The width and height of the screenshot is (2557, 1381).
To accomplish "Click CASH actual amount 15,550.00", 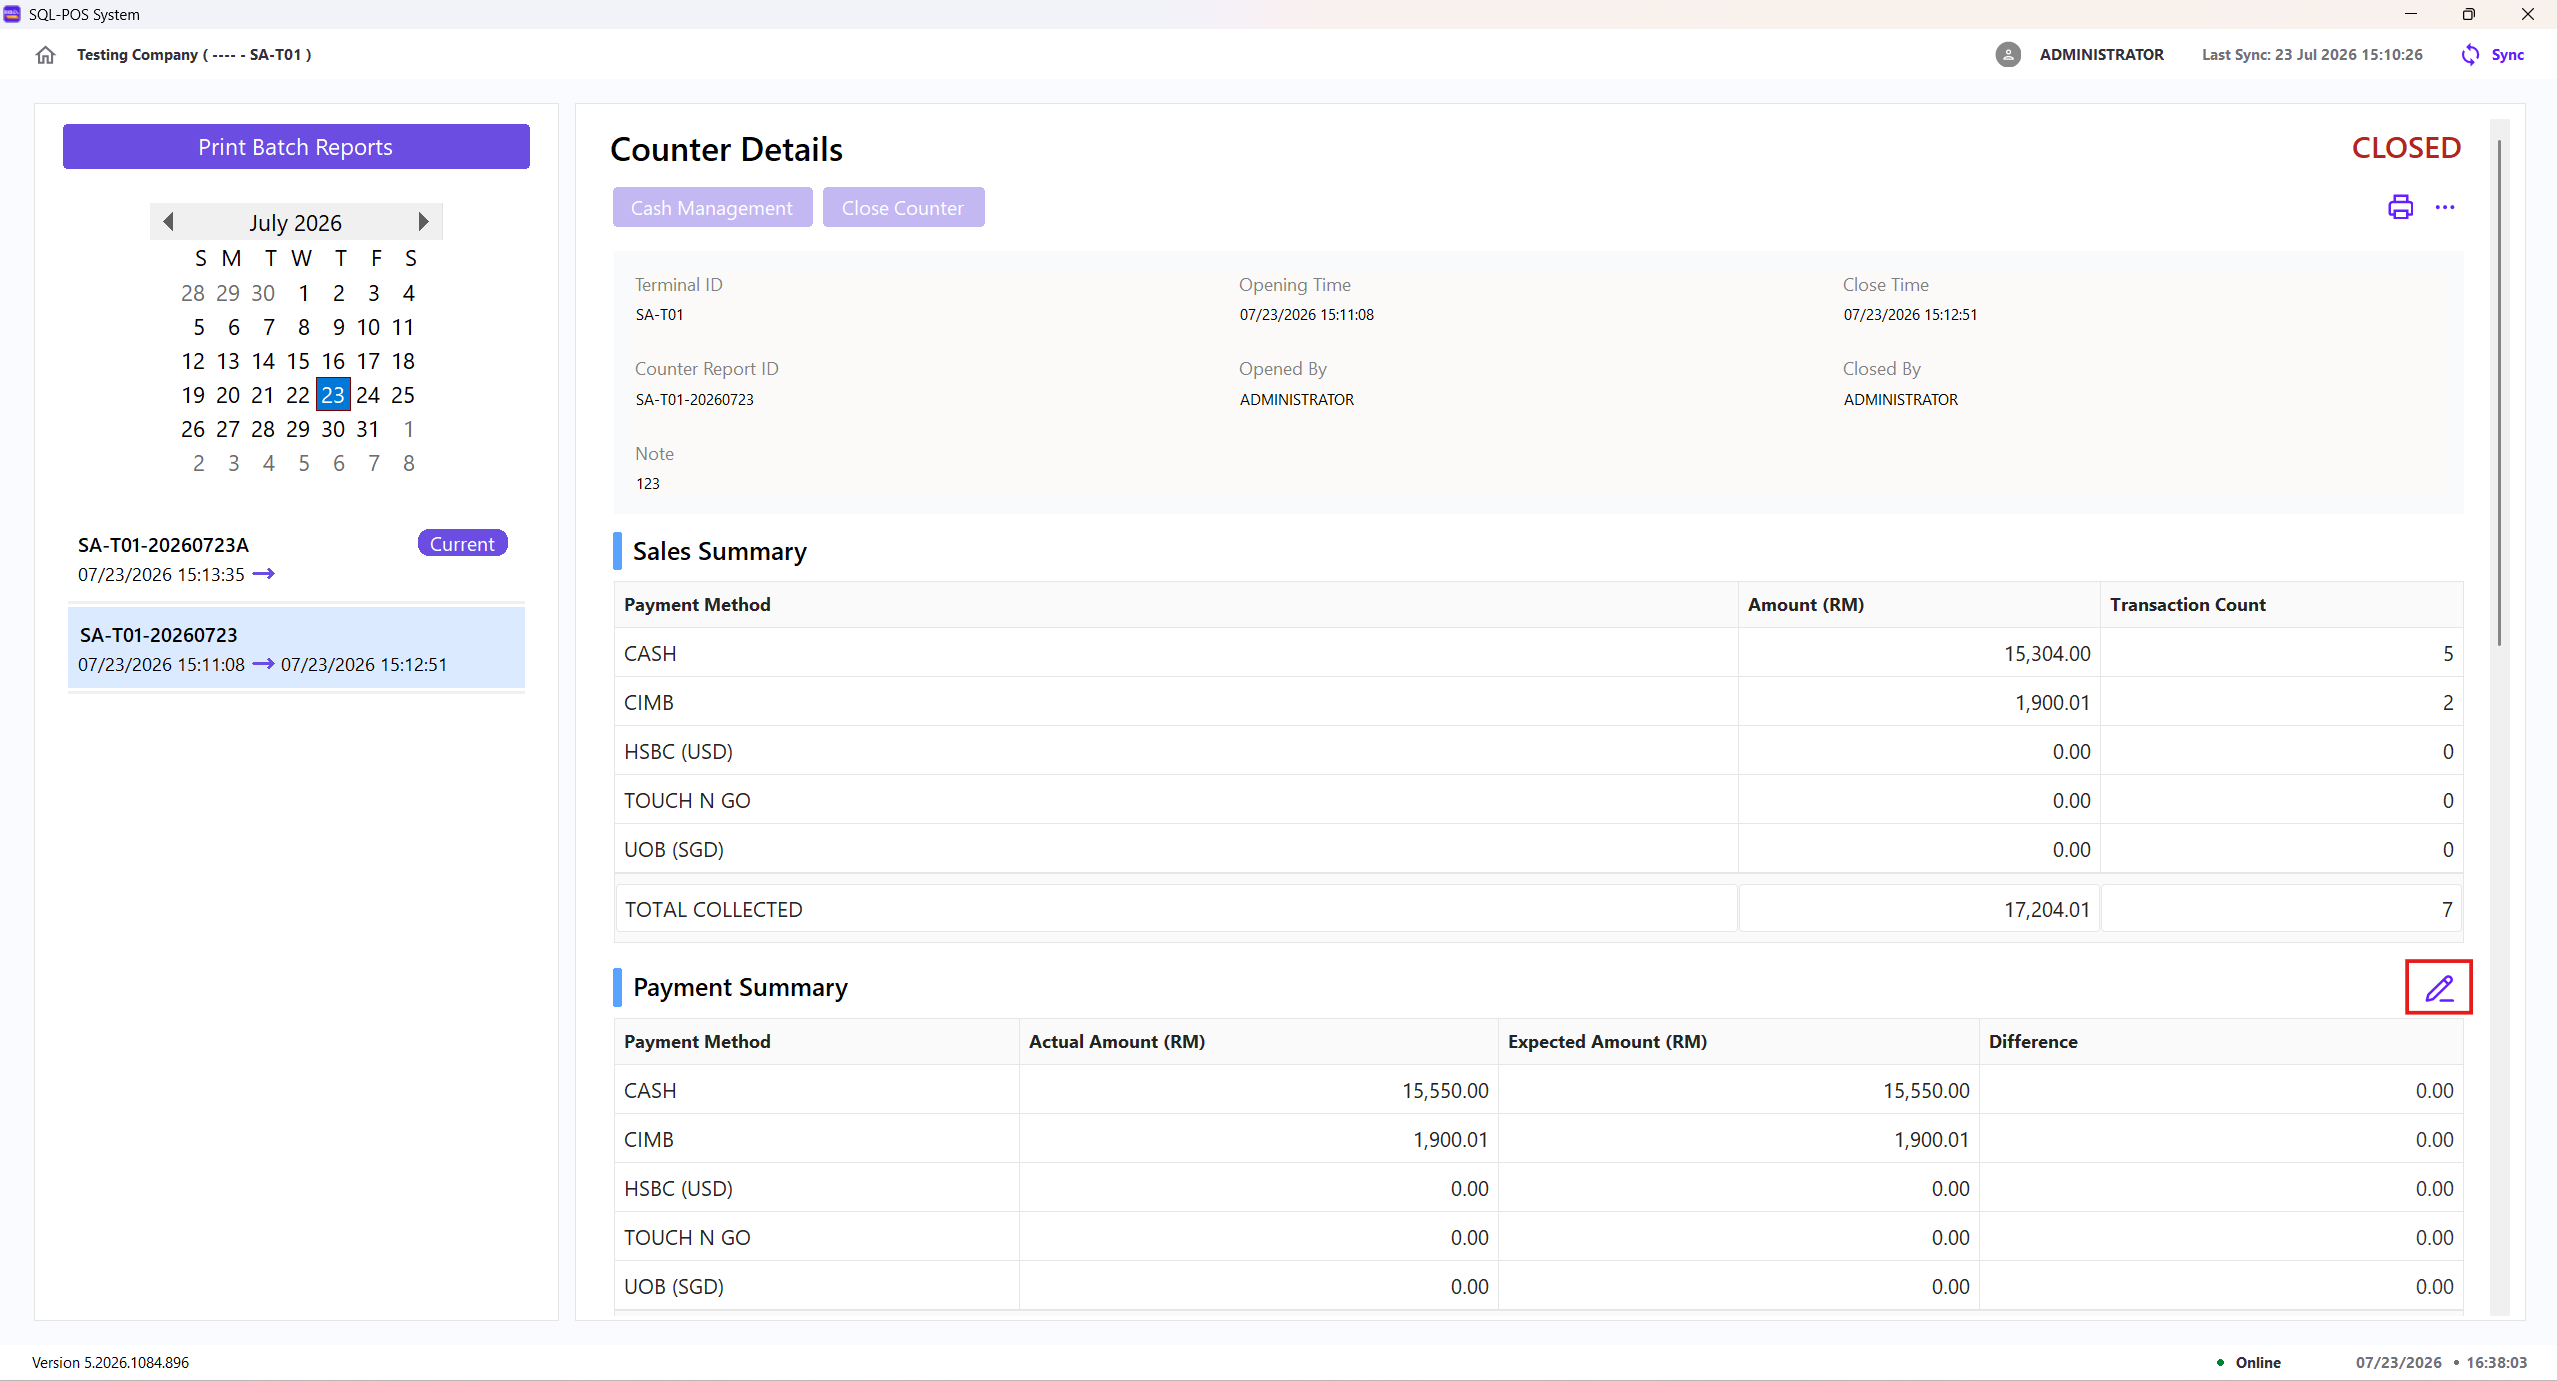I will [x=1445, y=1091].
